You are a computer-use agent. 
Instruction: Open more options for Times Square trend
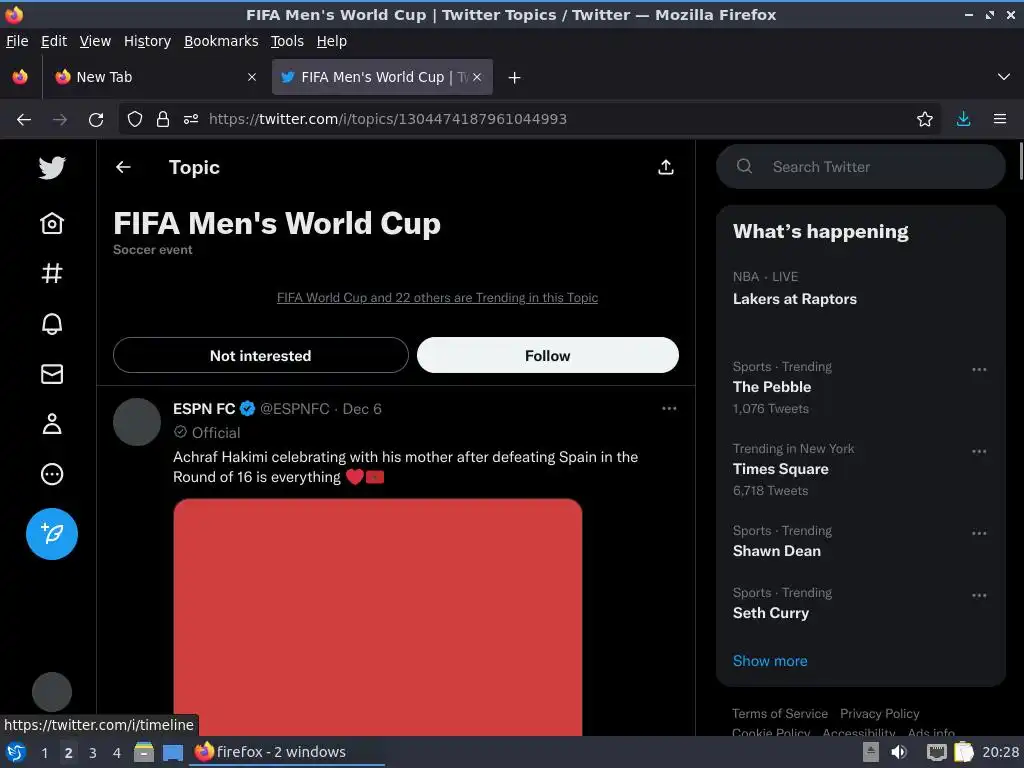[978, 451]
